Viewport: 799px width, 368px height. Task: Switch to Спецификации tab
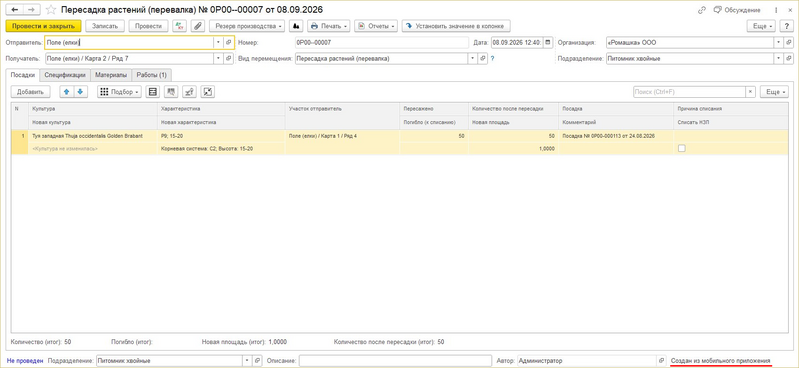coord(65,75)
